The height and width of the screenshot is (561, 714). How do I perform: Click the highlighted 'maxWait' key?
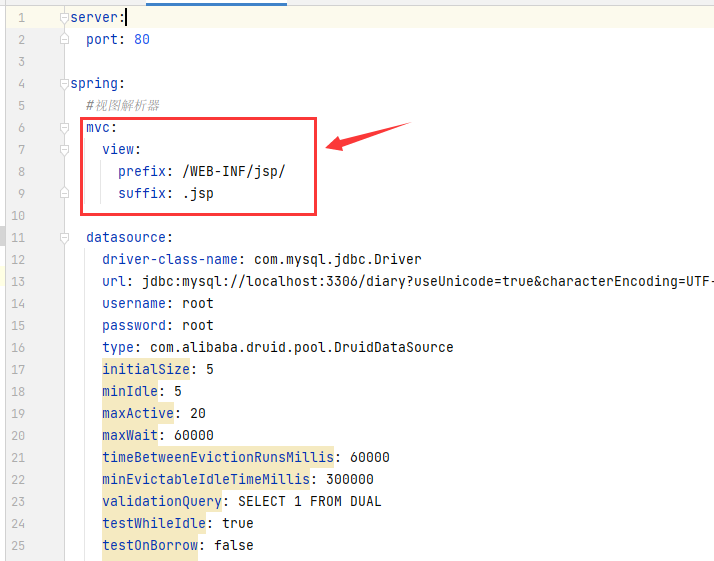point(130,435)
